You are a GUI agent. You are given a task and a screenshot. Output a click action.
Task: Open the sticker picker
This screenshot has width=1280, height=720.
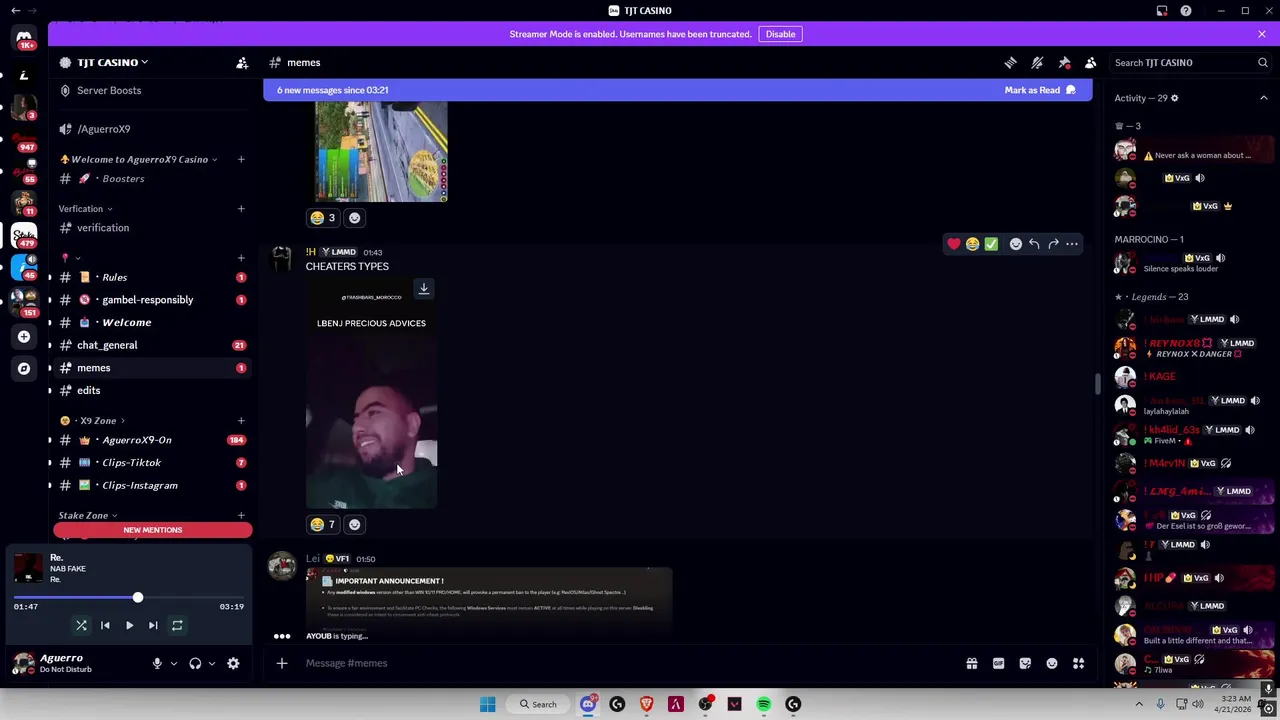[x=1025, y=663]
